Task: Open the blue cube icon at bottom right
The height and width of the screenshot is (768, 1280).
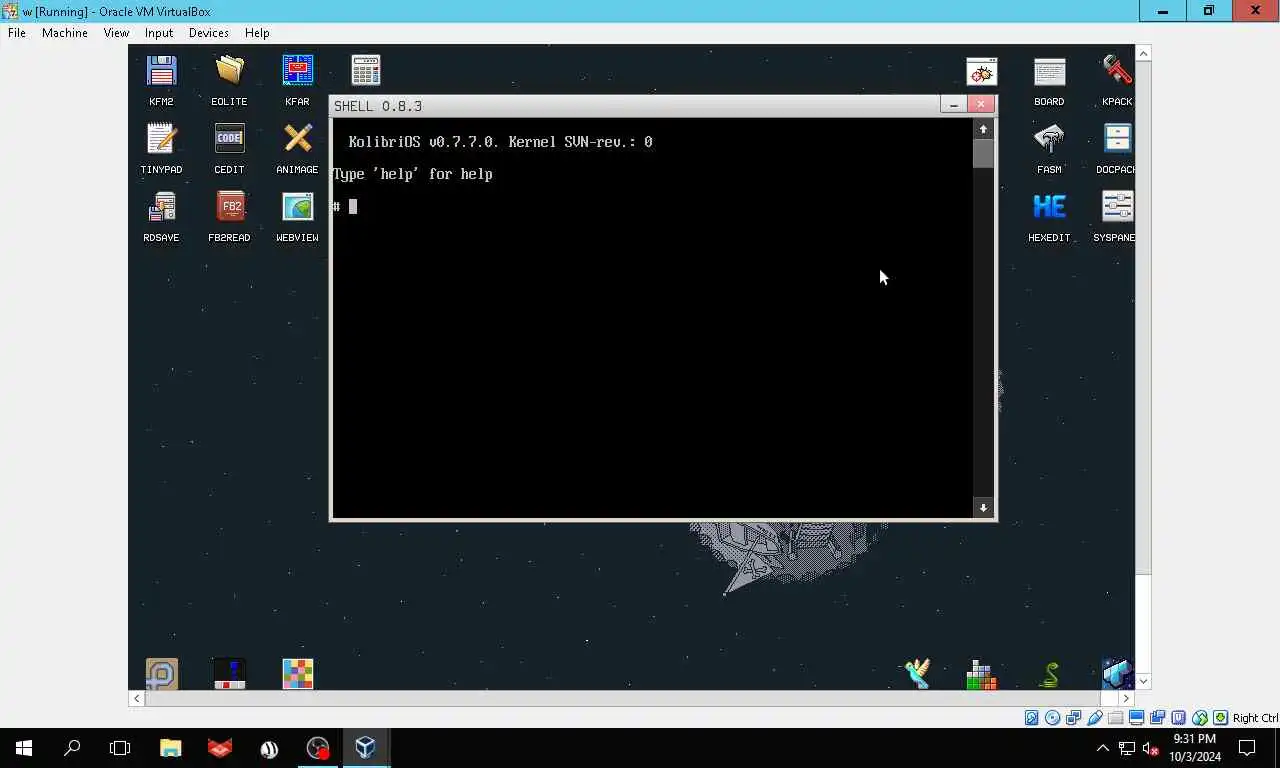Action: [1117, 674]
